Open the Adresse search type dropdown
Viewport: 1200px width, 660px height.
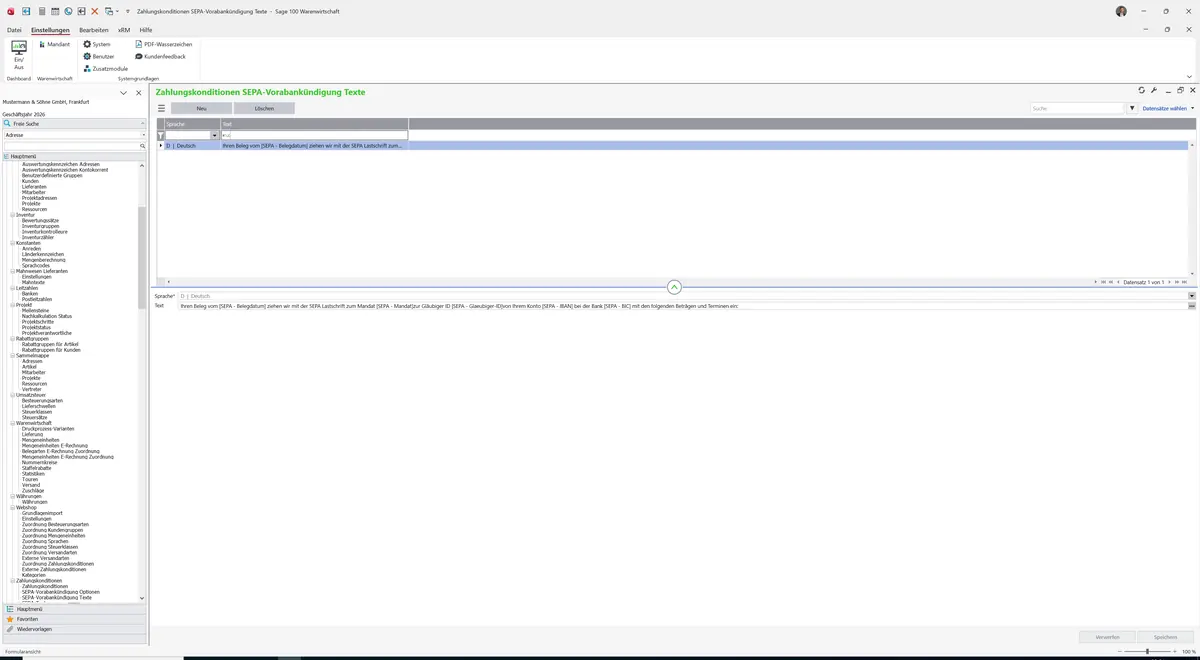pos(143,135)
